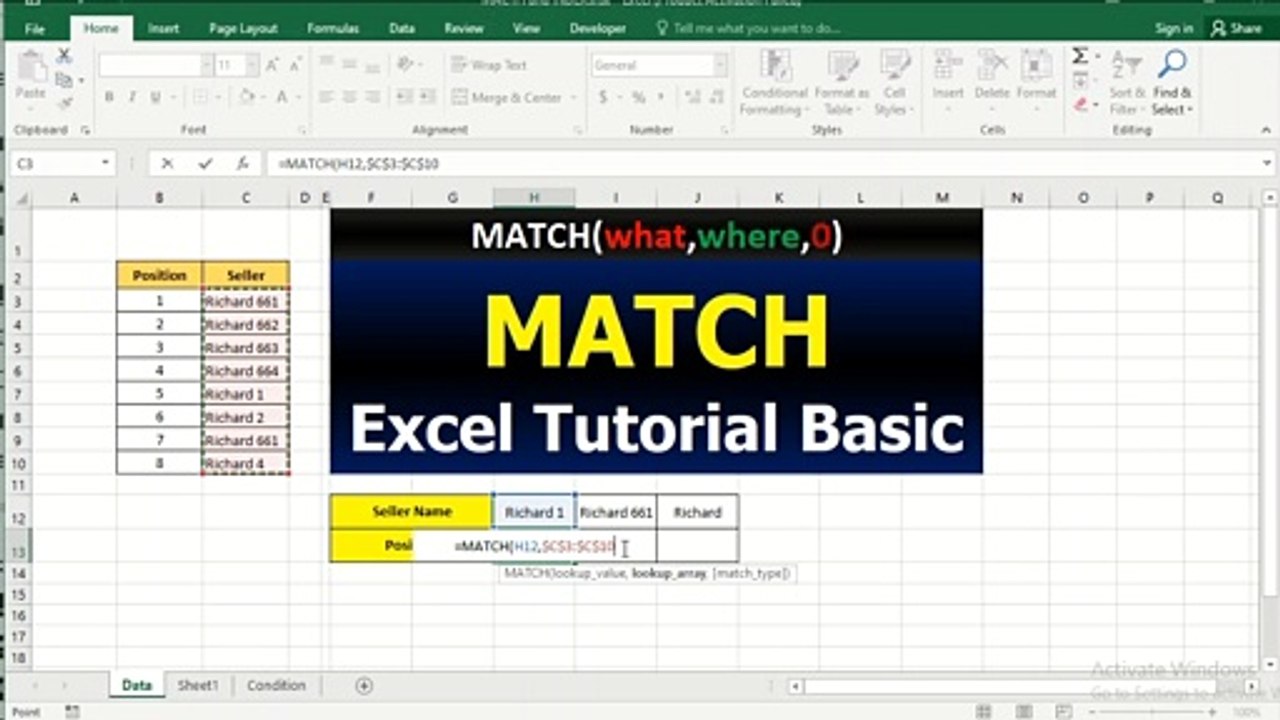Toggle Italic formatting

(132, 97)
